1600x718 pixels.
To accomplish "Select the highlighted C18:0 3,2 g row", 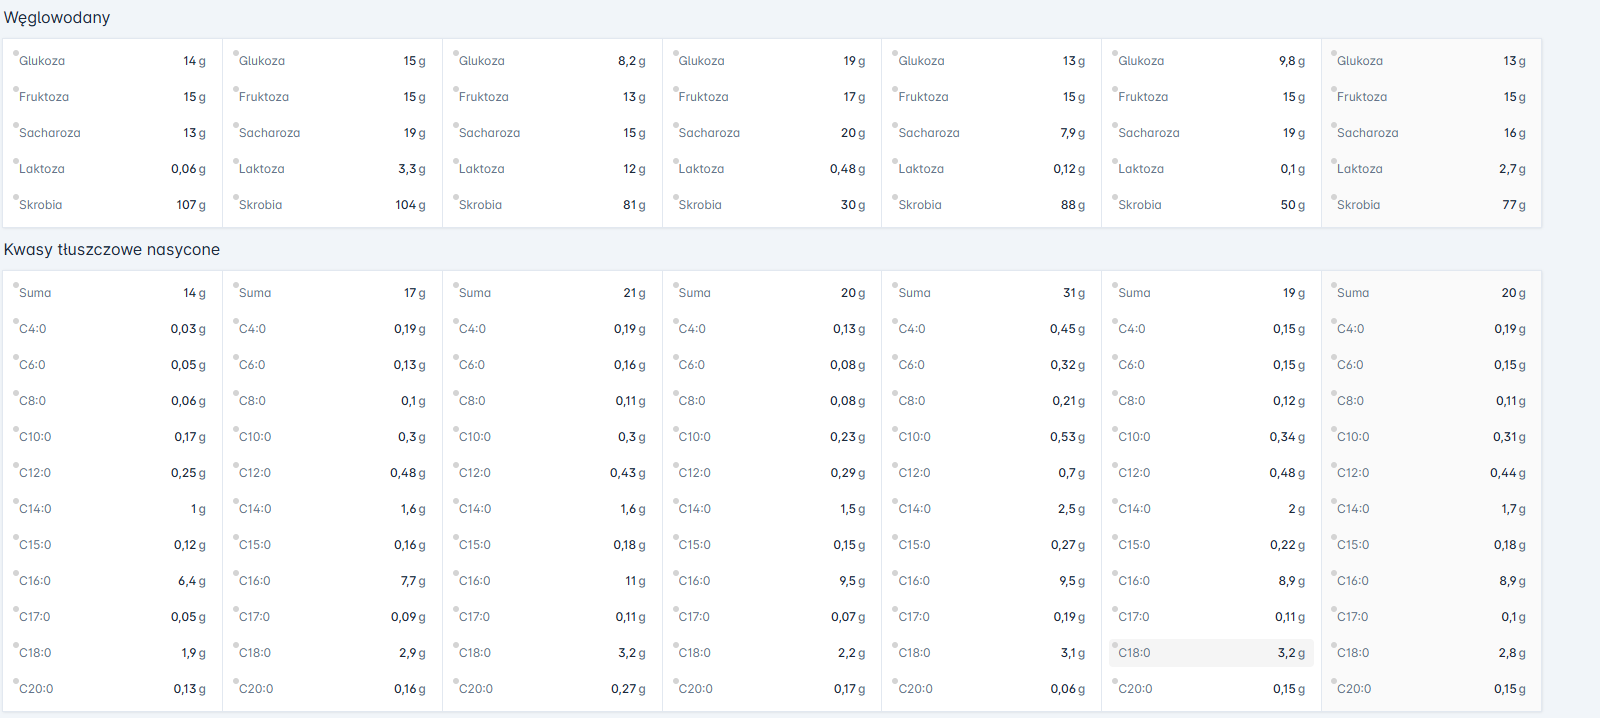I will coord(1211,653).
